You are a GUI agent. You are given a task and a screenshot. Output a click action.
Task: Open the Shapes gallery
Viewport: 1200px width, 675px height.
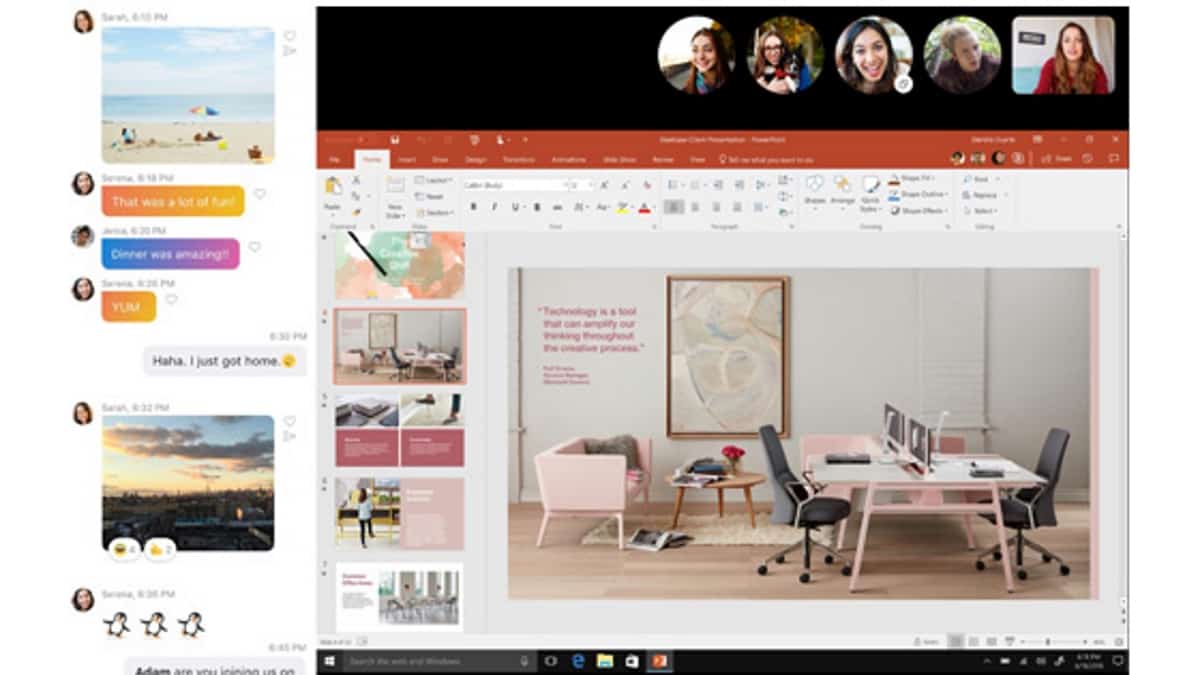(x=815, y=188)
